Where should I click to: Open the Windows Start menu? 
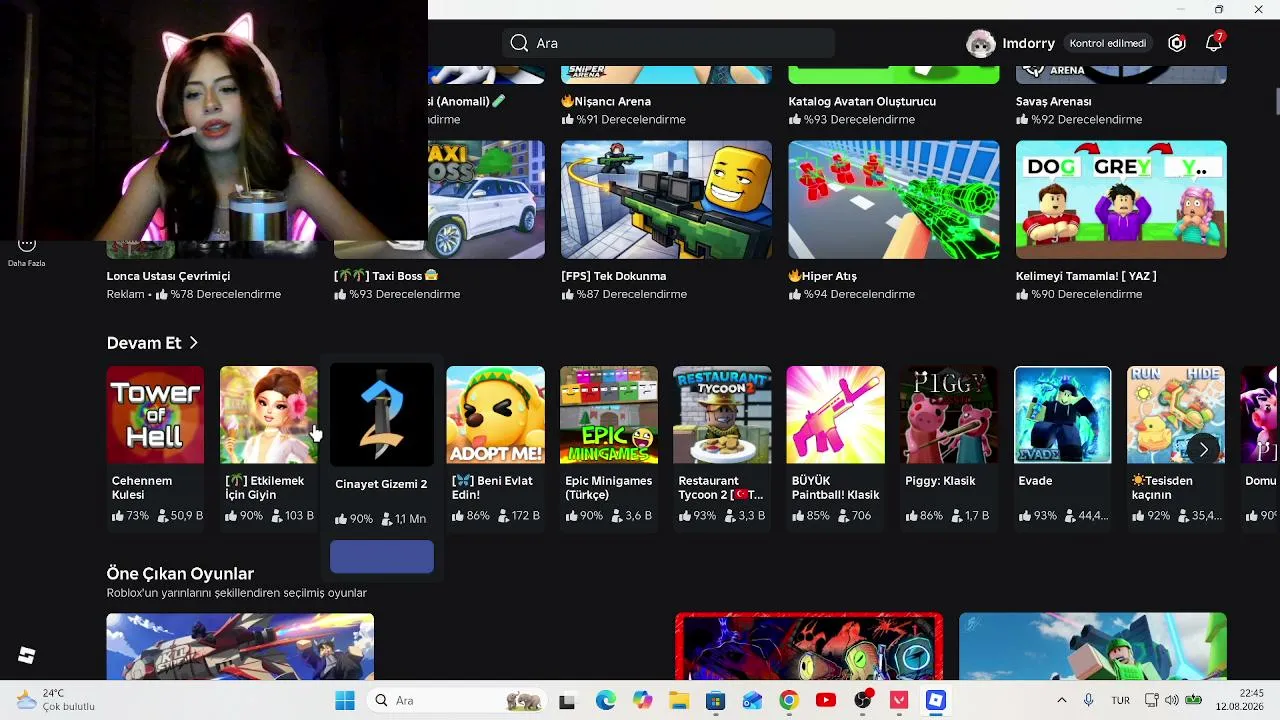345,701
